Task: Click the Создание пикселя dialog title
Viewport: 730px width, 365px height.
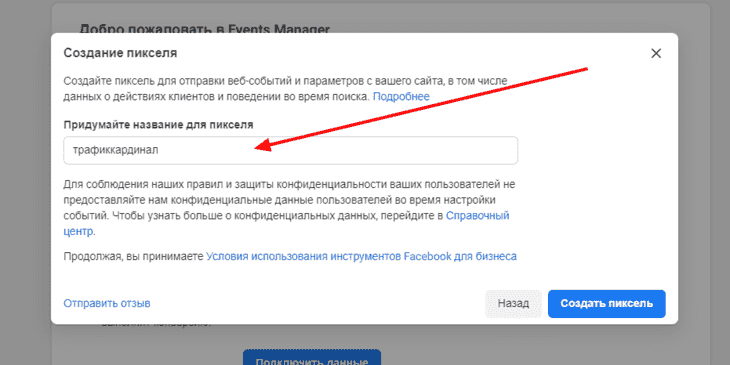Action: 120,53
